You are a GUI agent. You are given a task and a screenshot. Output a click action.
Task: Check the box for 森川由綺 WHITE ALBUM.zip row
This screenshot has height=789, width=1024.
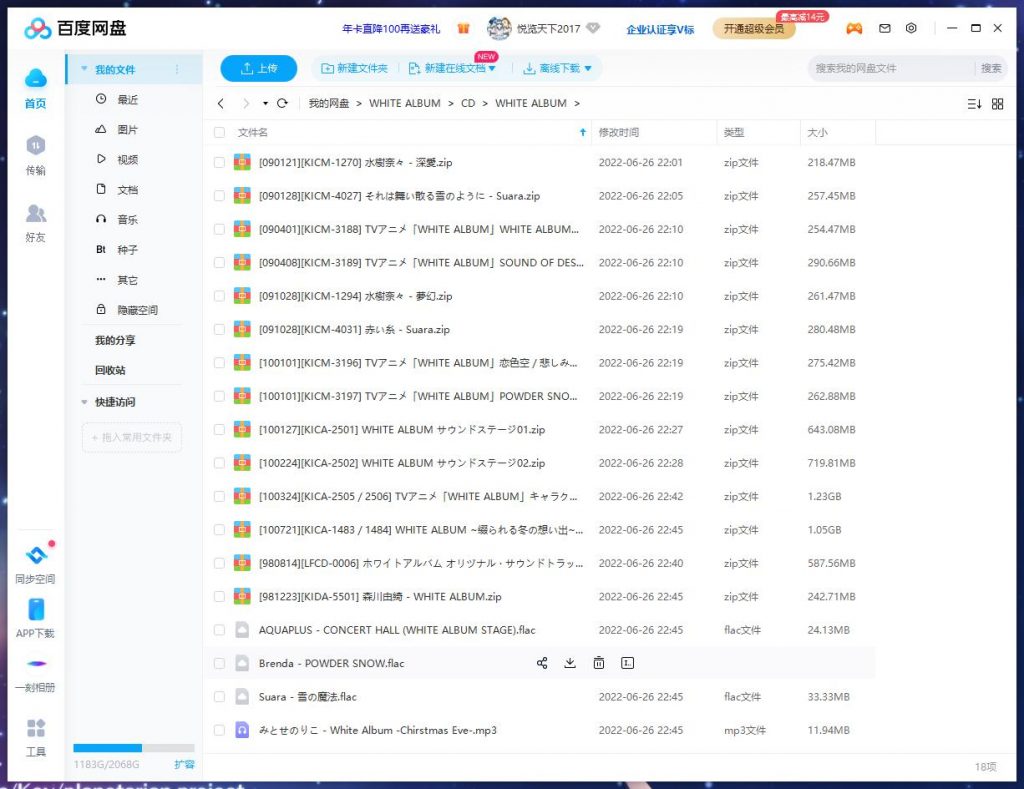(x=219, y=596)
